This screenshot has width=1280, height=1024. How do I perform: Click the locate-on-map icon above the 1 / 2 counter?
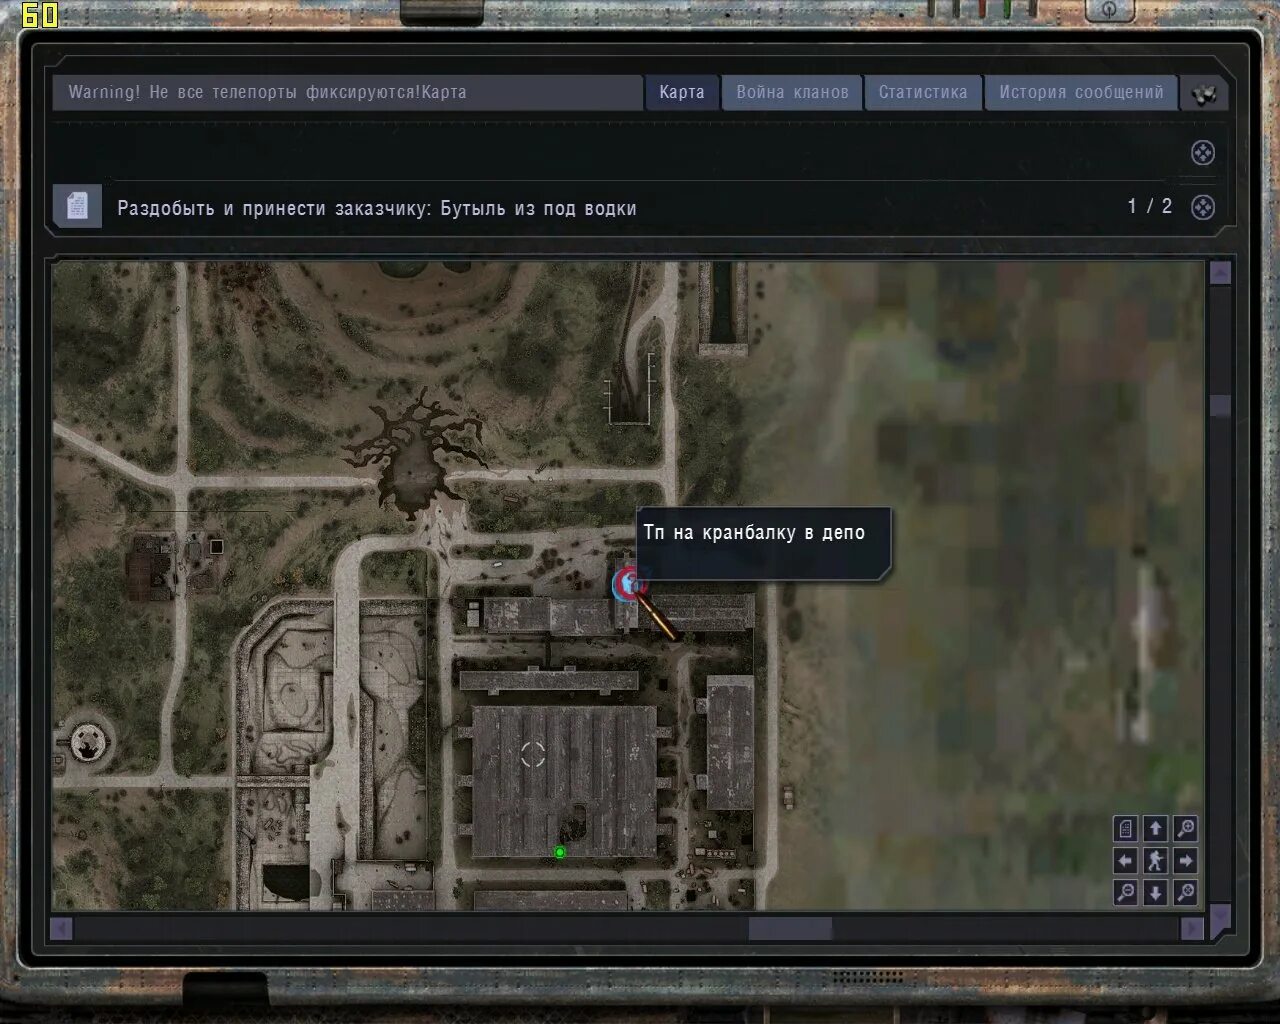1203,153
